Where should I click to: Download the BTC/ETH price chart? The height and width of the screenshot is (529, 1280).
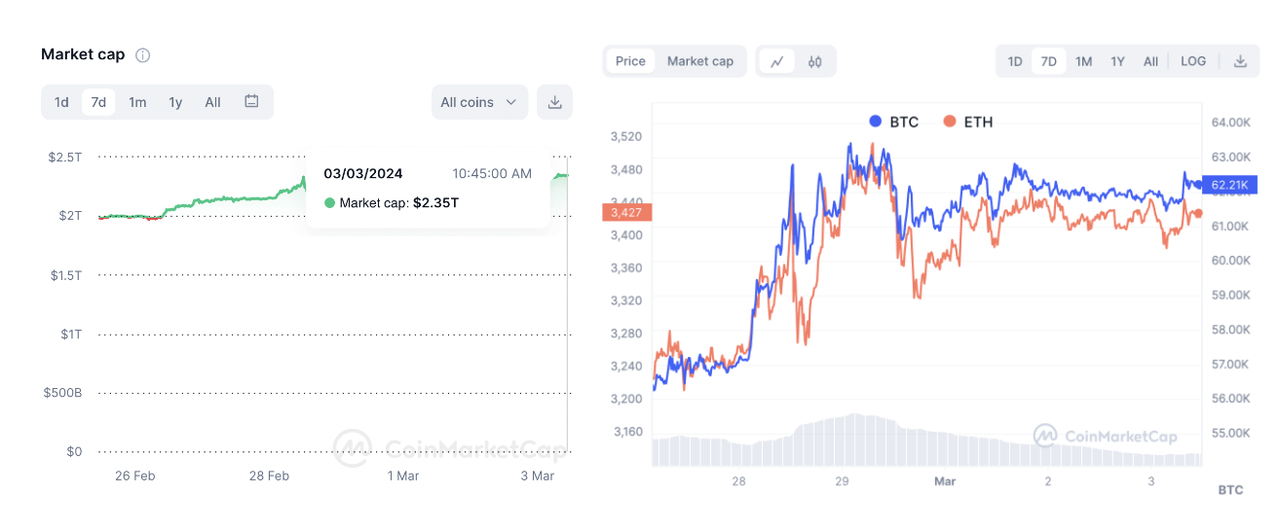click(1240, 61)
